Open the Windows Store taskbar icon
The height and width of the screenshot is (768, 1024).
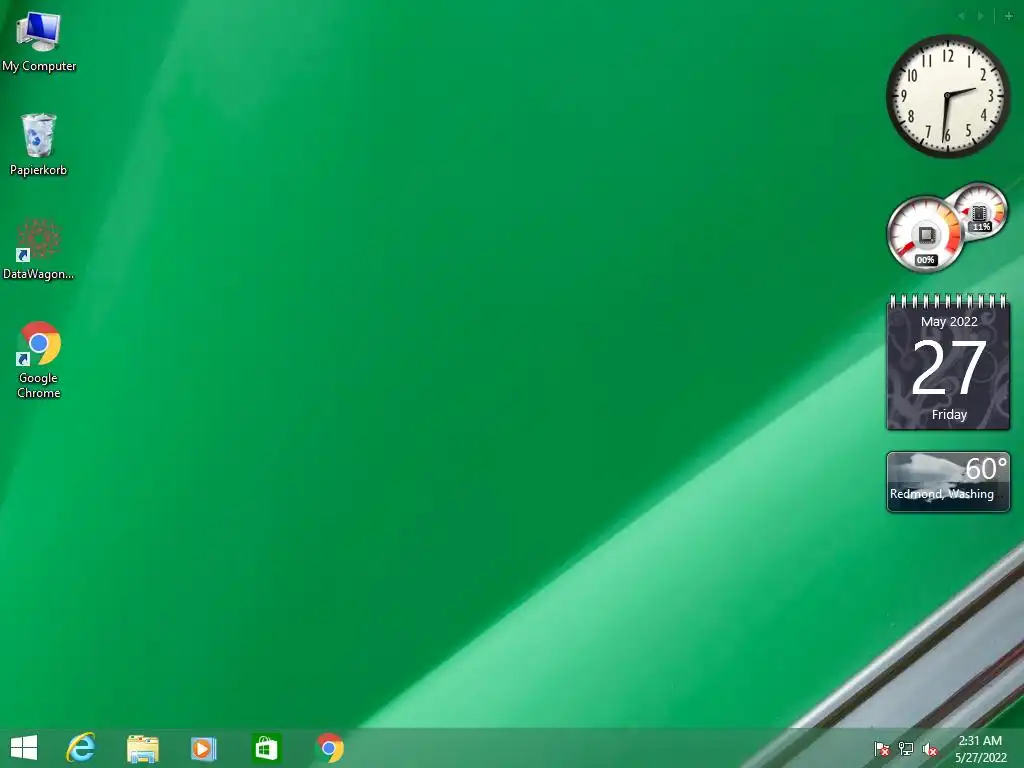pyautogui.click(x=266, y=748)
